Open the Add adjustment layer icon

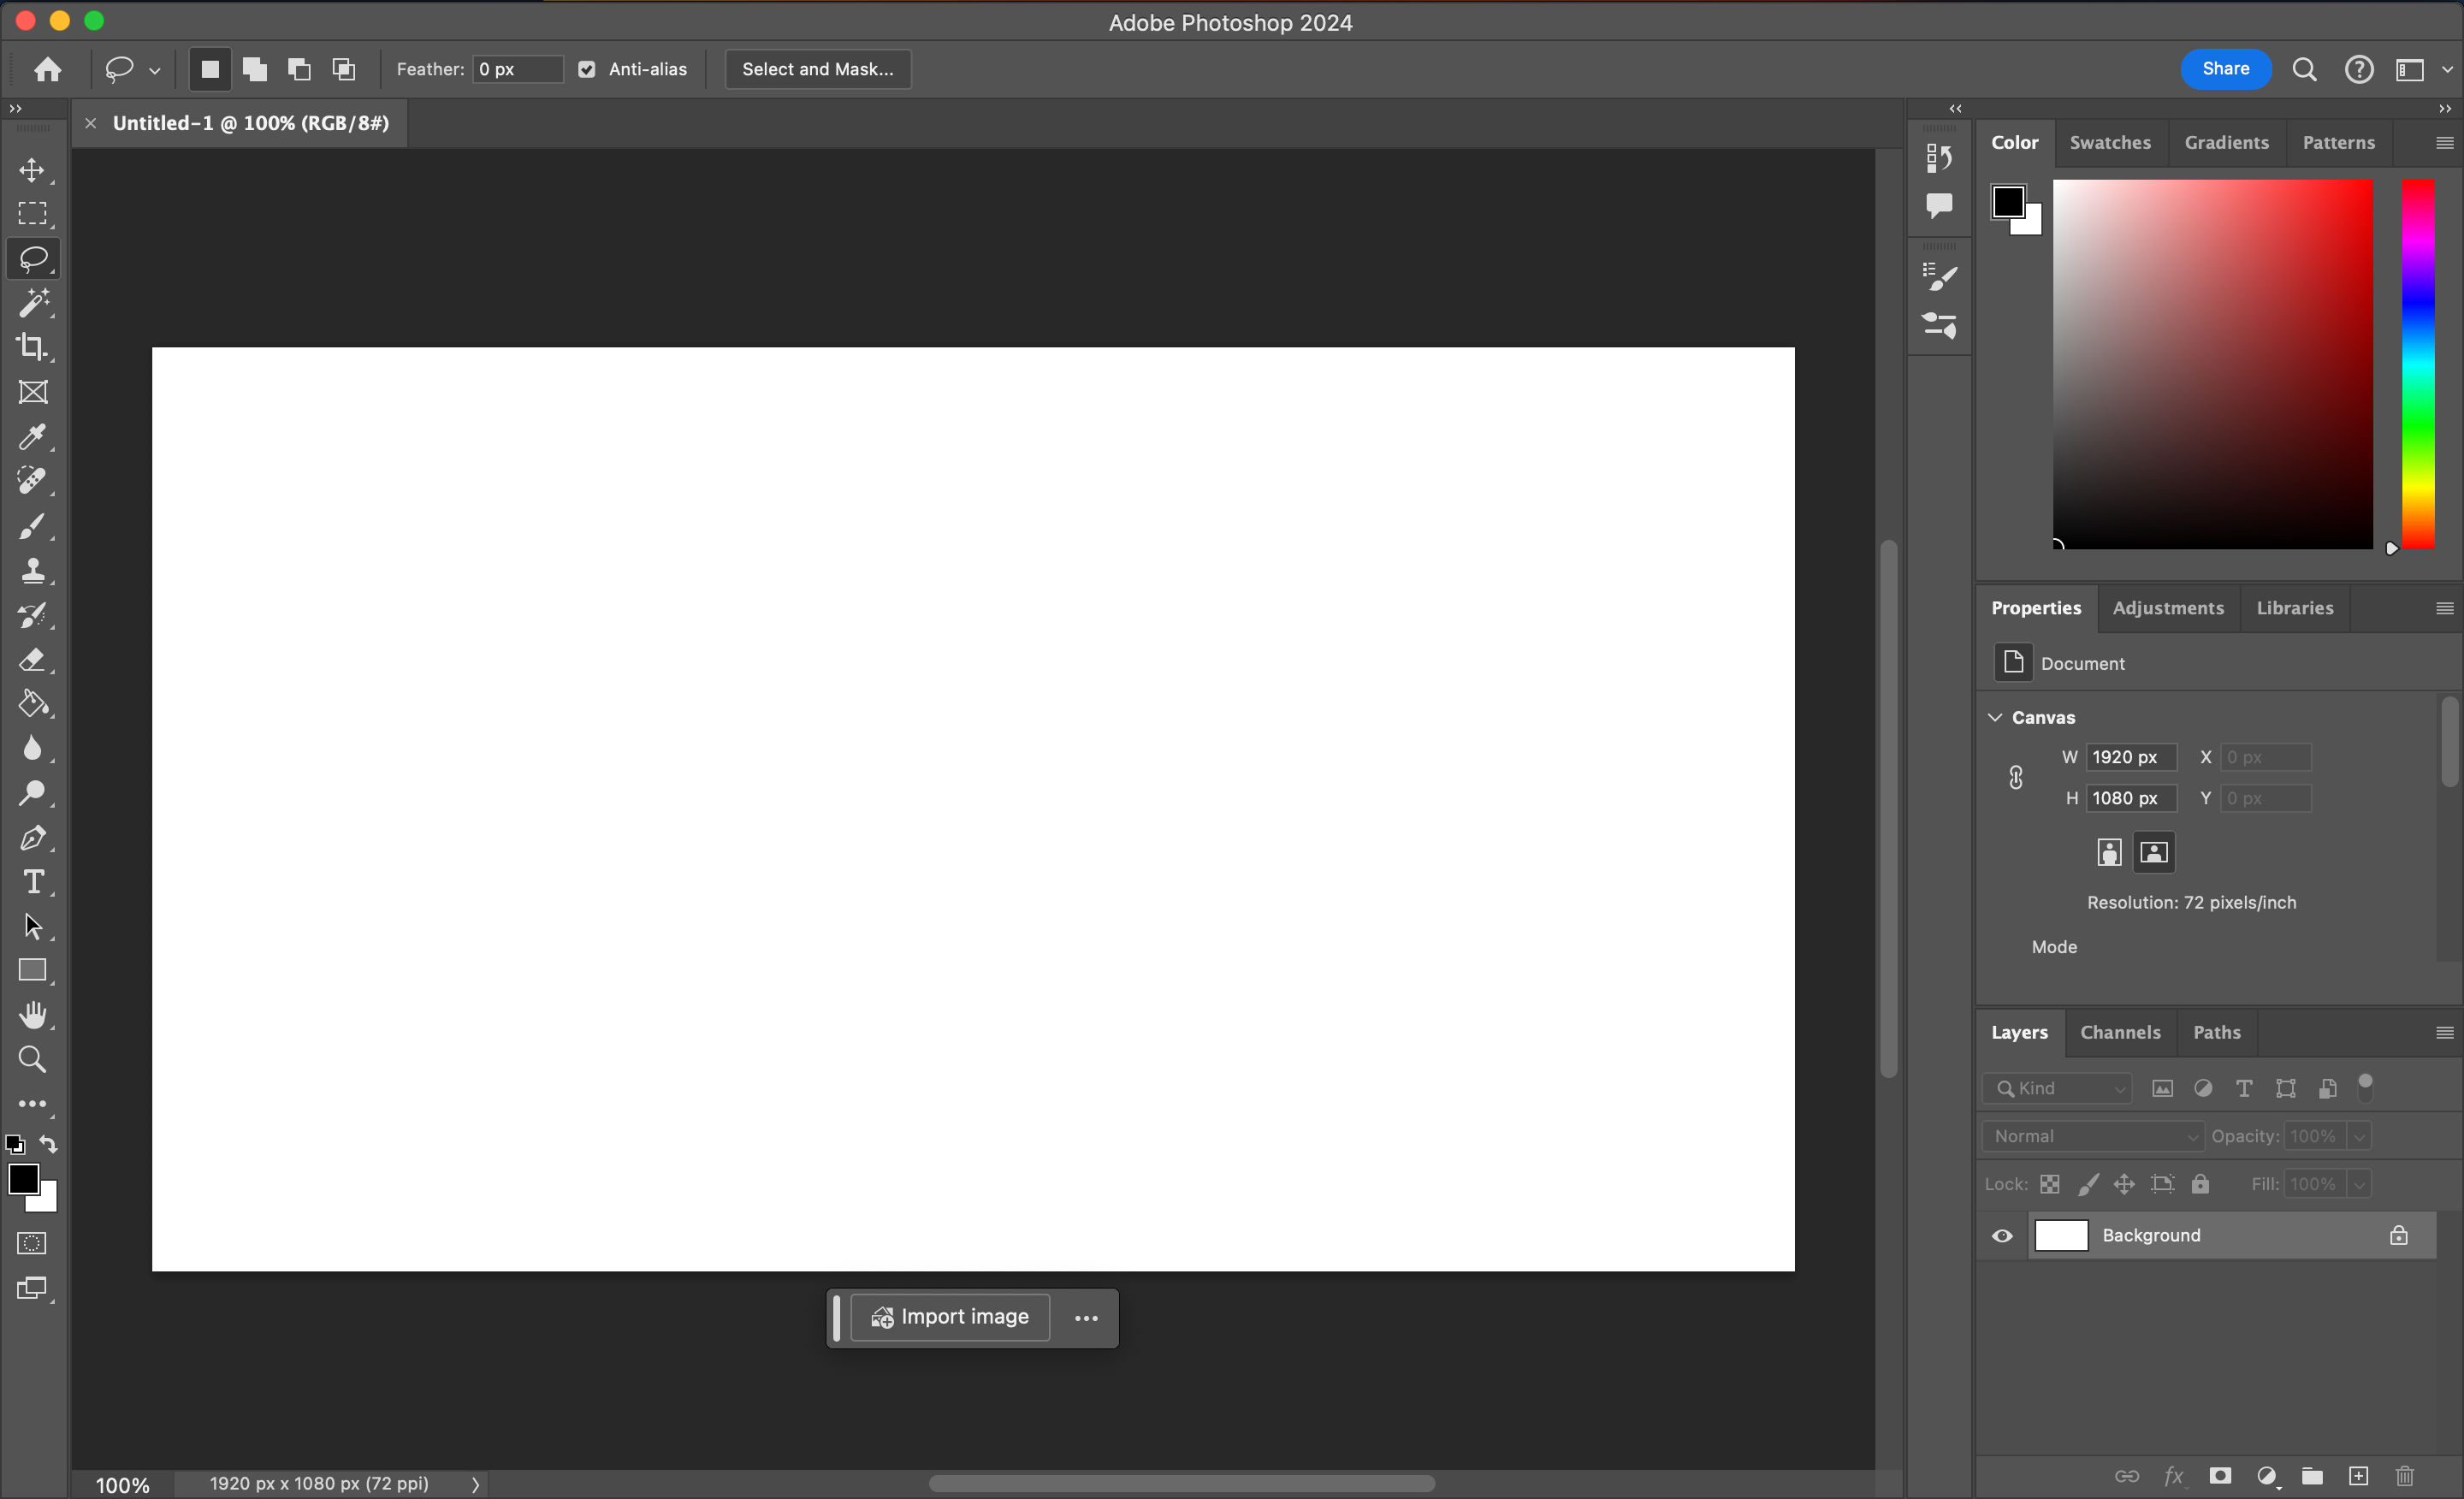coord(2268,1477)
